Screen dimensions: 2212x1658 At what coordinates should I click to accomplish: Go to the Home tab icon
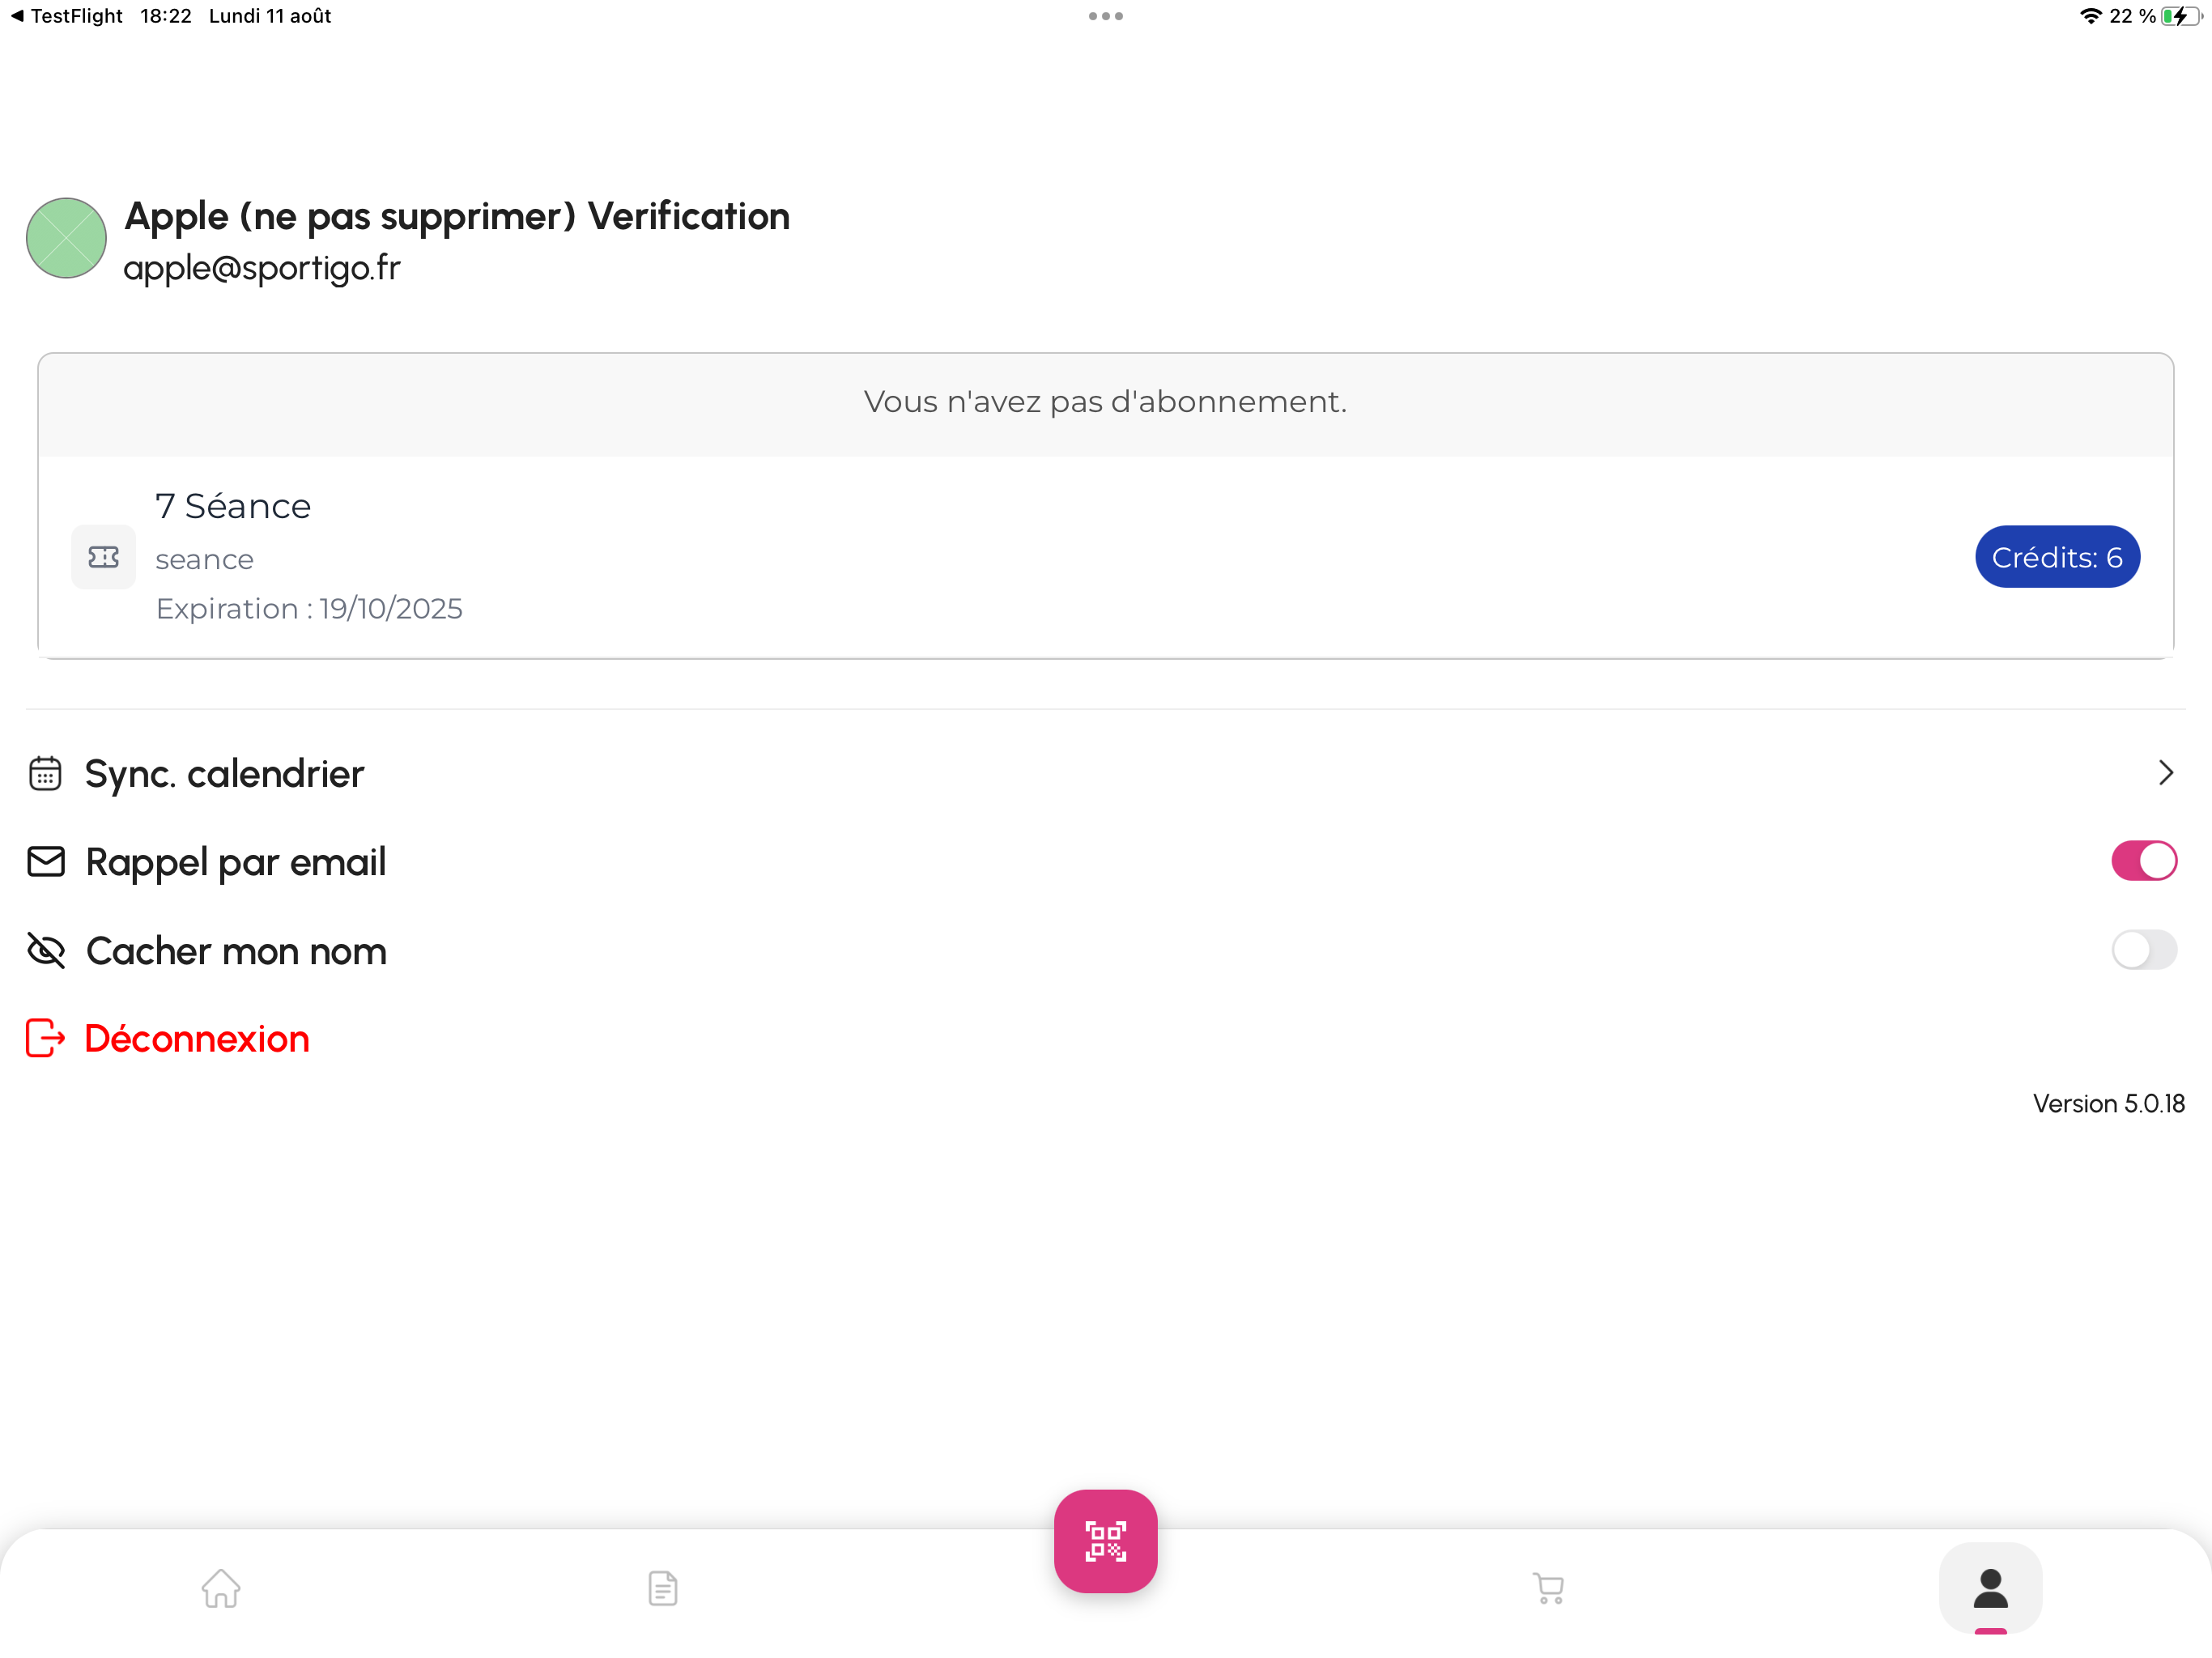coord(221,1587)
